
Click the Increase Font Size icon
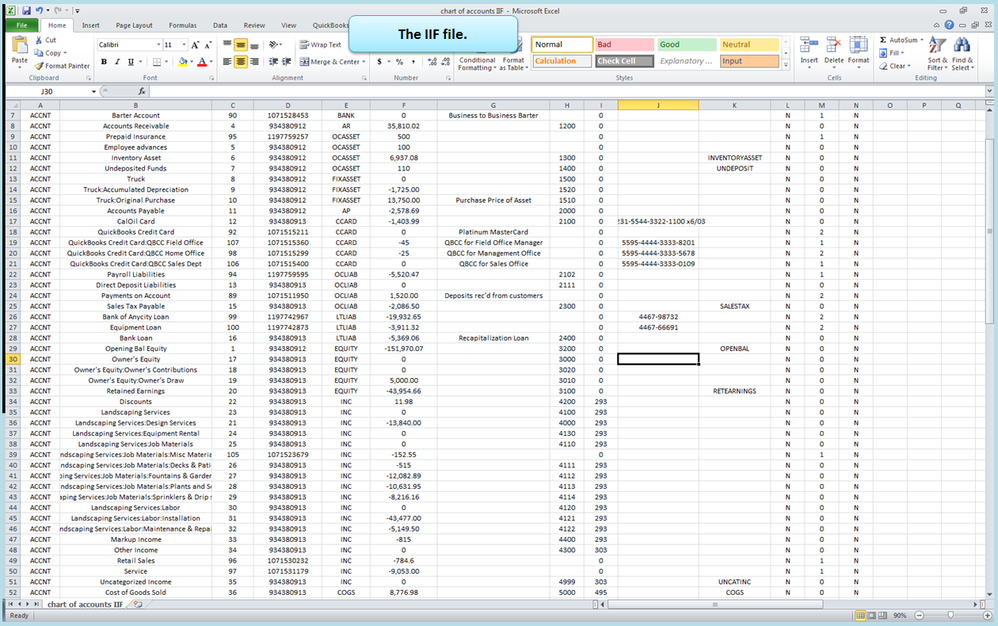click(x=195, y=45)
